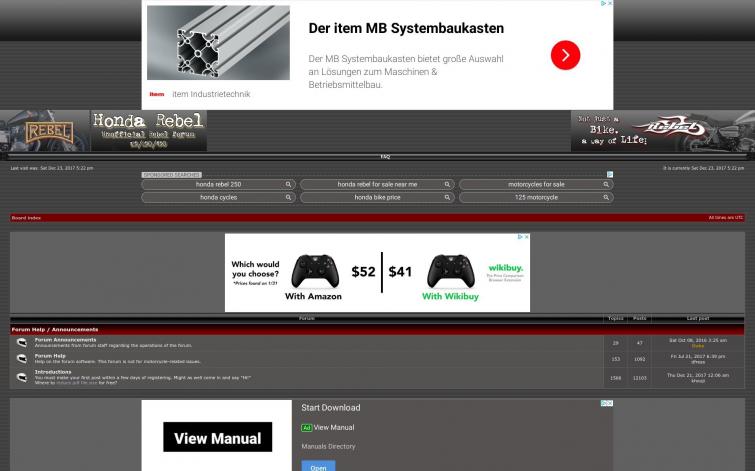755x471 pixels.
Task: Click the Posts count 1092 for Forum Help
Action: (x=639, y=359)
